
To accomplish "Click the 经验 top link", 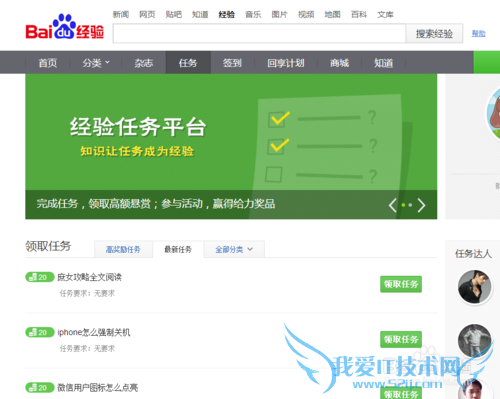I will coord(227,14).
